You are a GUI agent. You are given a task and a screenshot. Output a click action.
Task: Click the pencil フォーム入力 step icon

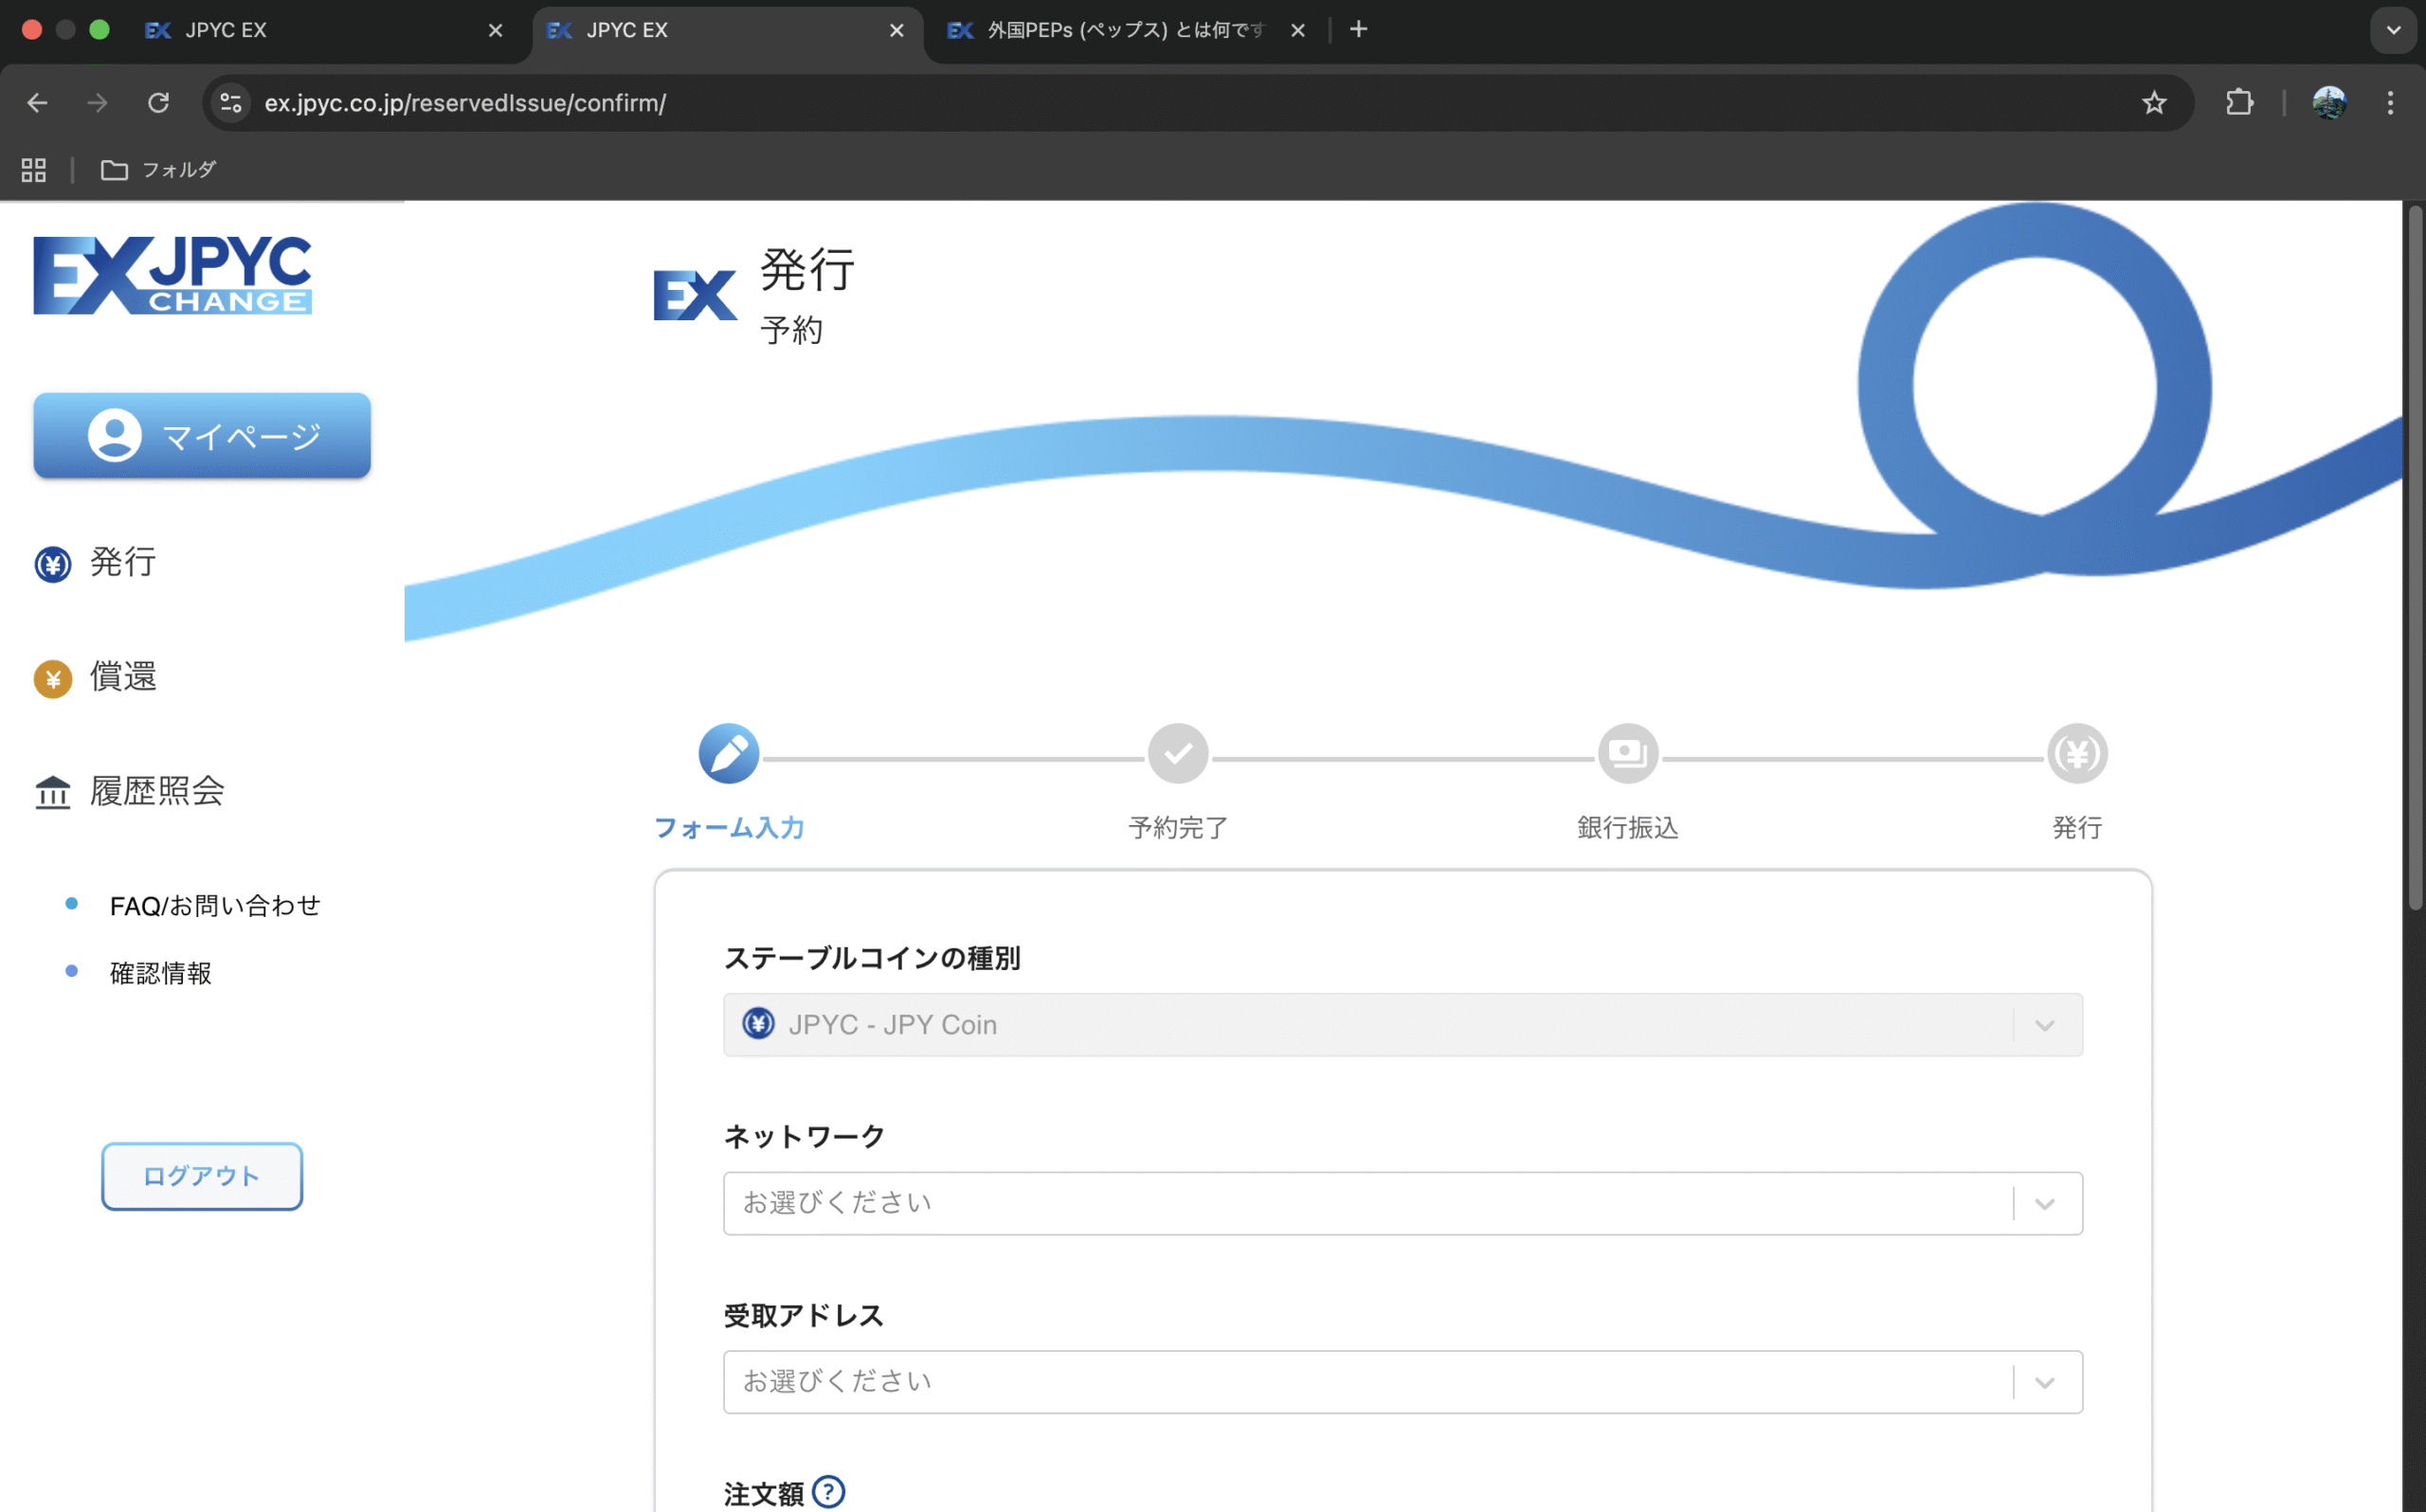[728, 754]
